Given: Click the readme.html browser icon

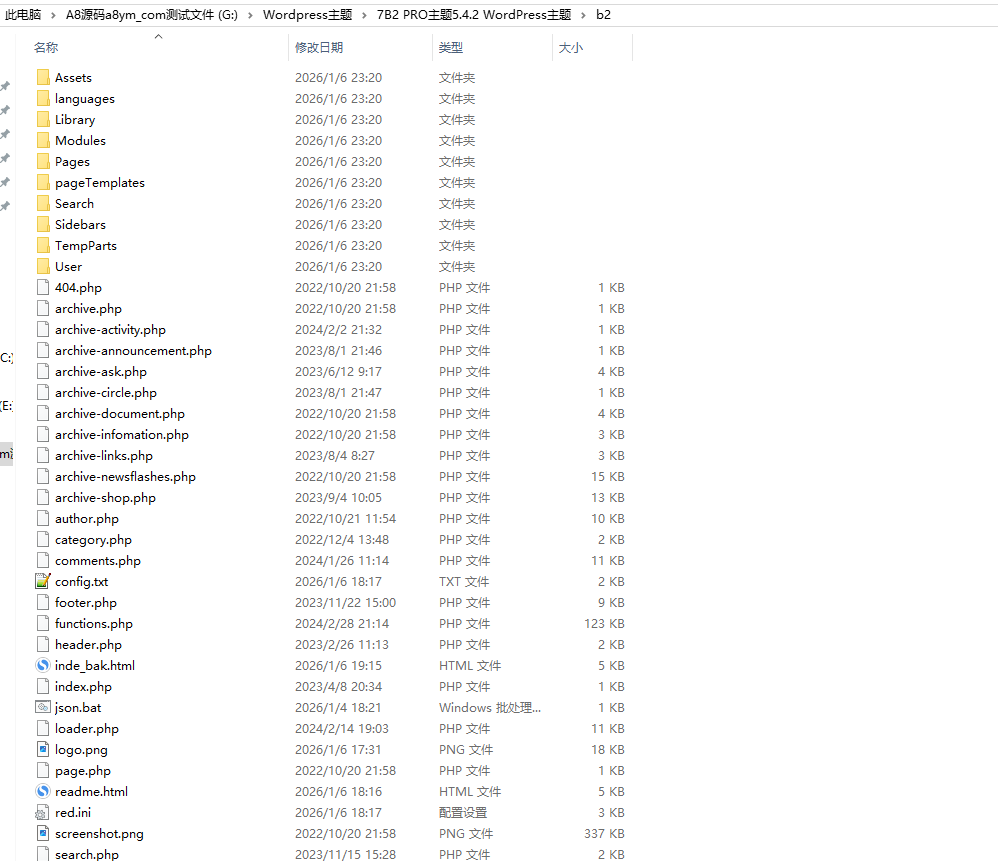Looking at the screenshot, I should click(42, 792).
